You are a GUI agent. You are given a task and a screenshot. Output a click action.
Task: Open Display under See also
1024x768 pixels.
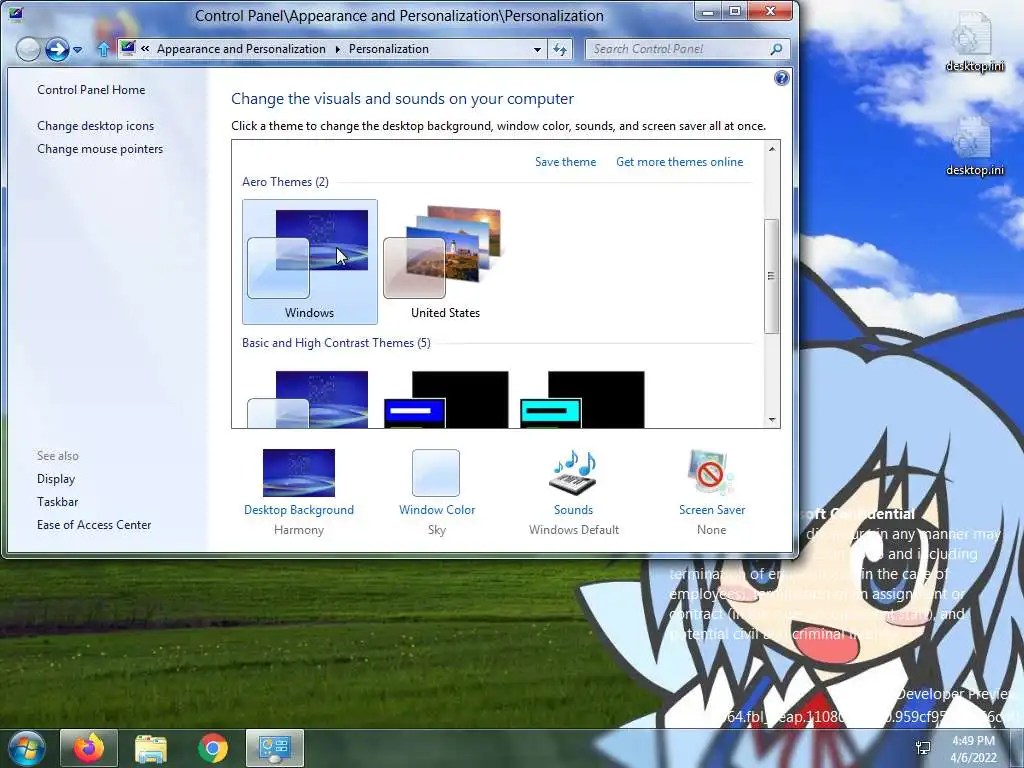[x=56, y=479]
